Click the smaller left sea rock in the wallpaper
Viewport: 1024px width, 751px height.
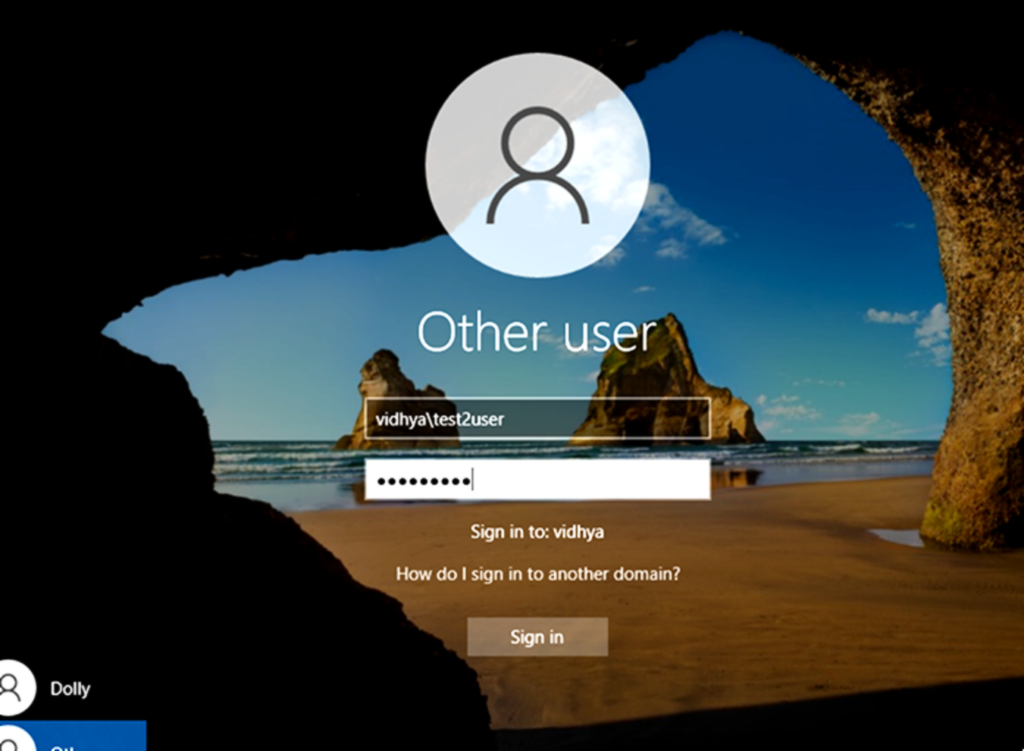[392, 398]
